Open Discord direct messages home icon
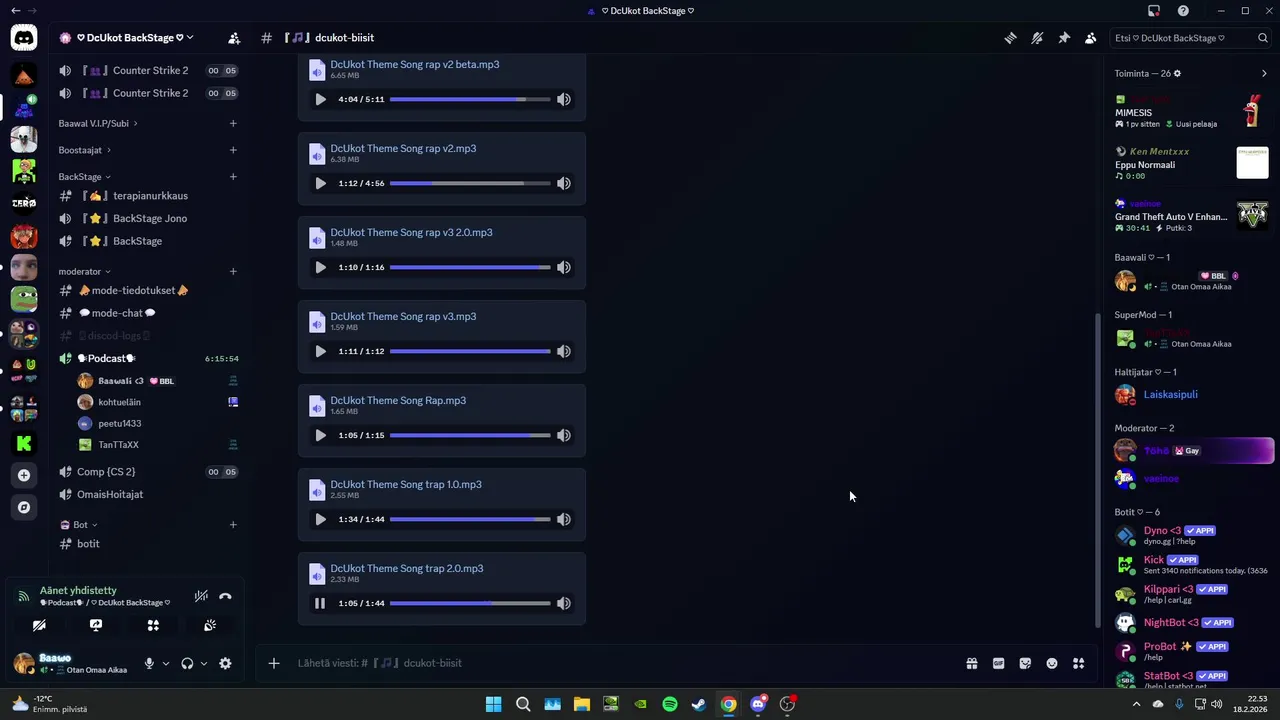Image resolution: width=1280 pixels, height=720 pixels. (x=24, y=38)
